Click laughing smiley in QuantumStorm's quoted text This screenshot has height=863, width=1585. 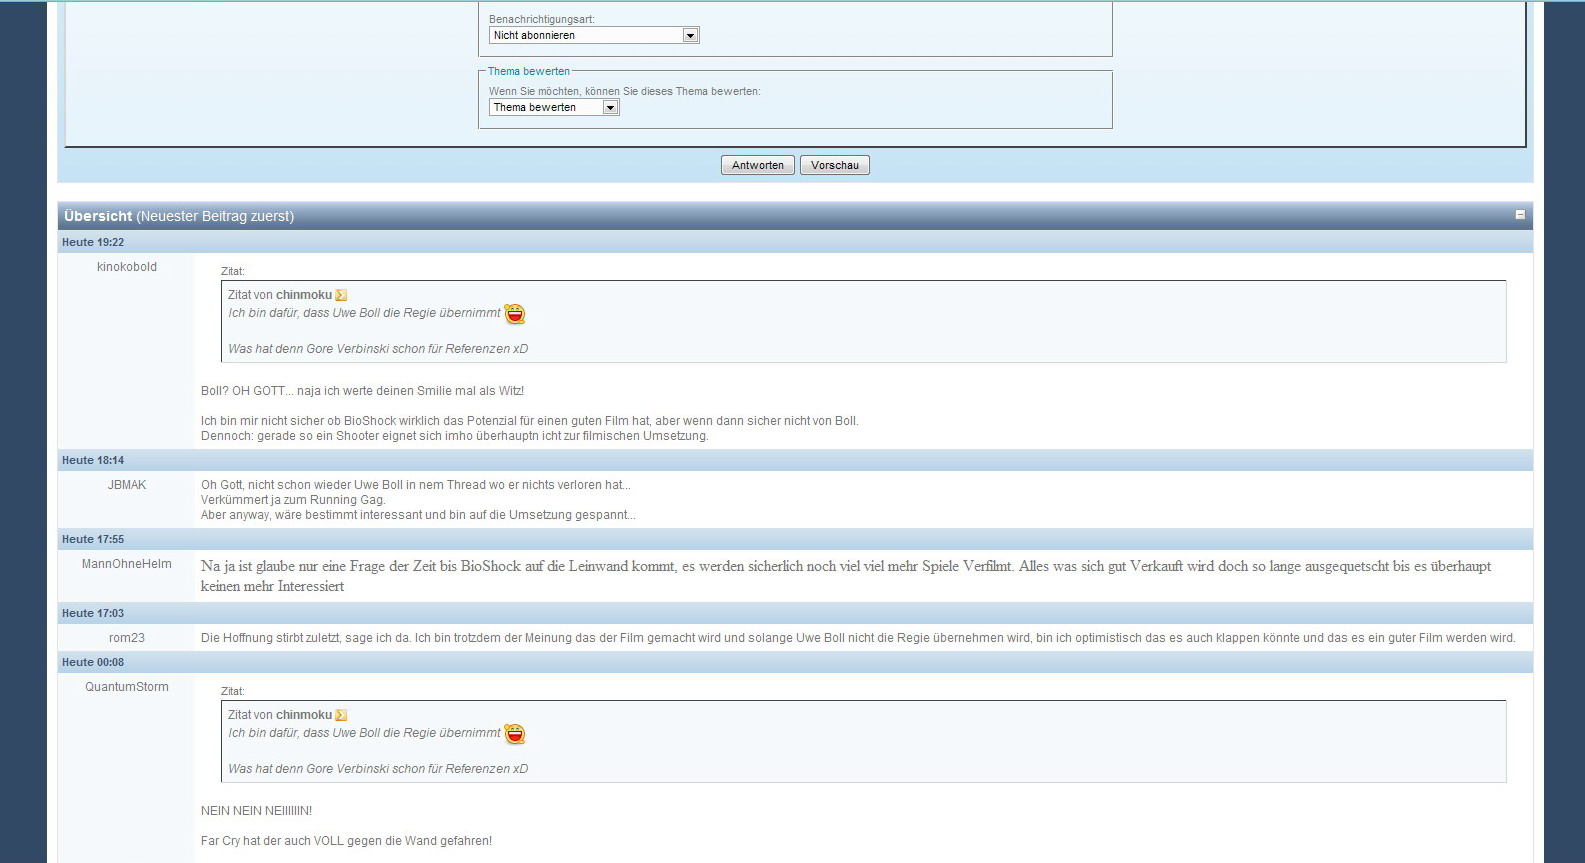pos(514,734)
